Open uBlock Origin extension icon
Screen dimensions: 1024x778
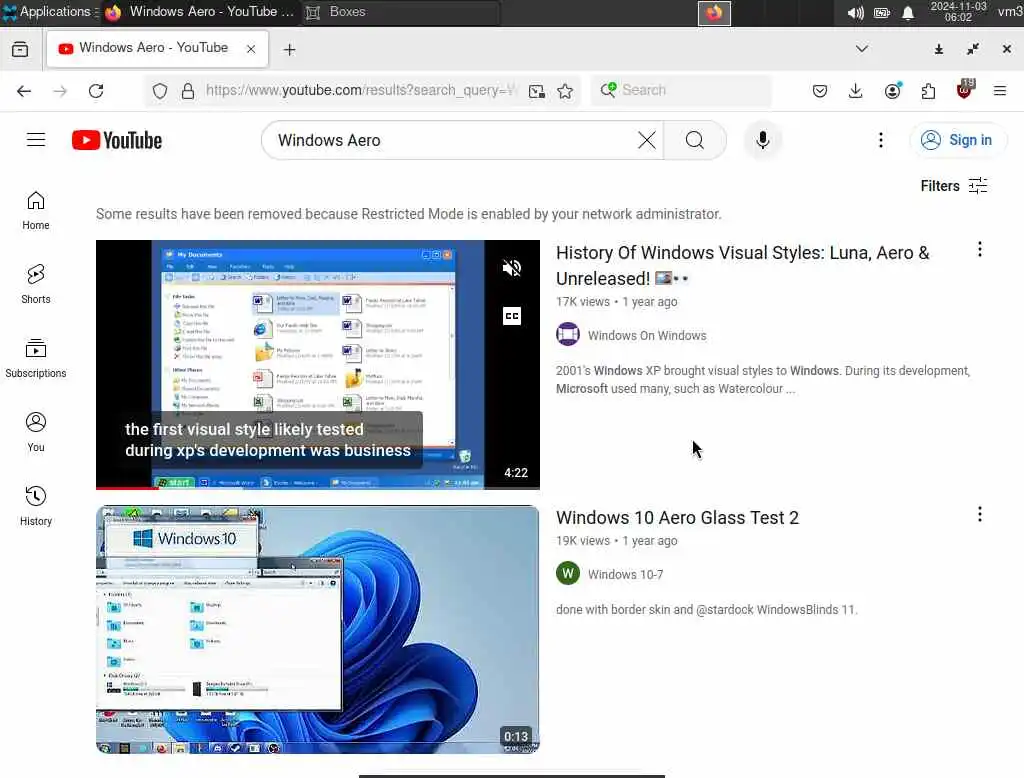tap(965, 89)
